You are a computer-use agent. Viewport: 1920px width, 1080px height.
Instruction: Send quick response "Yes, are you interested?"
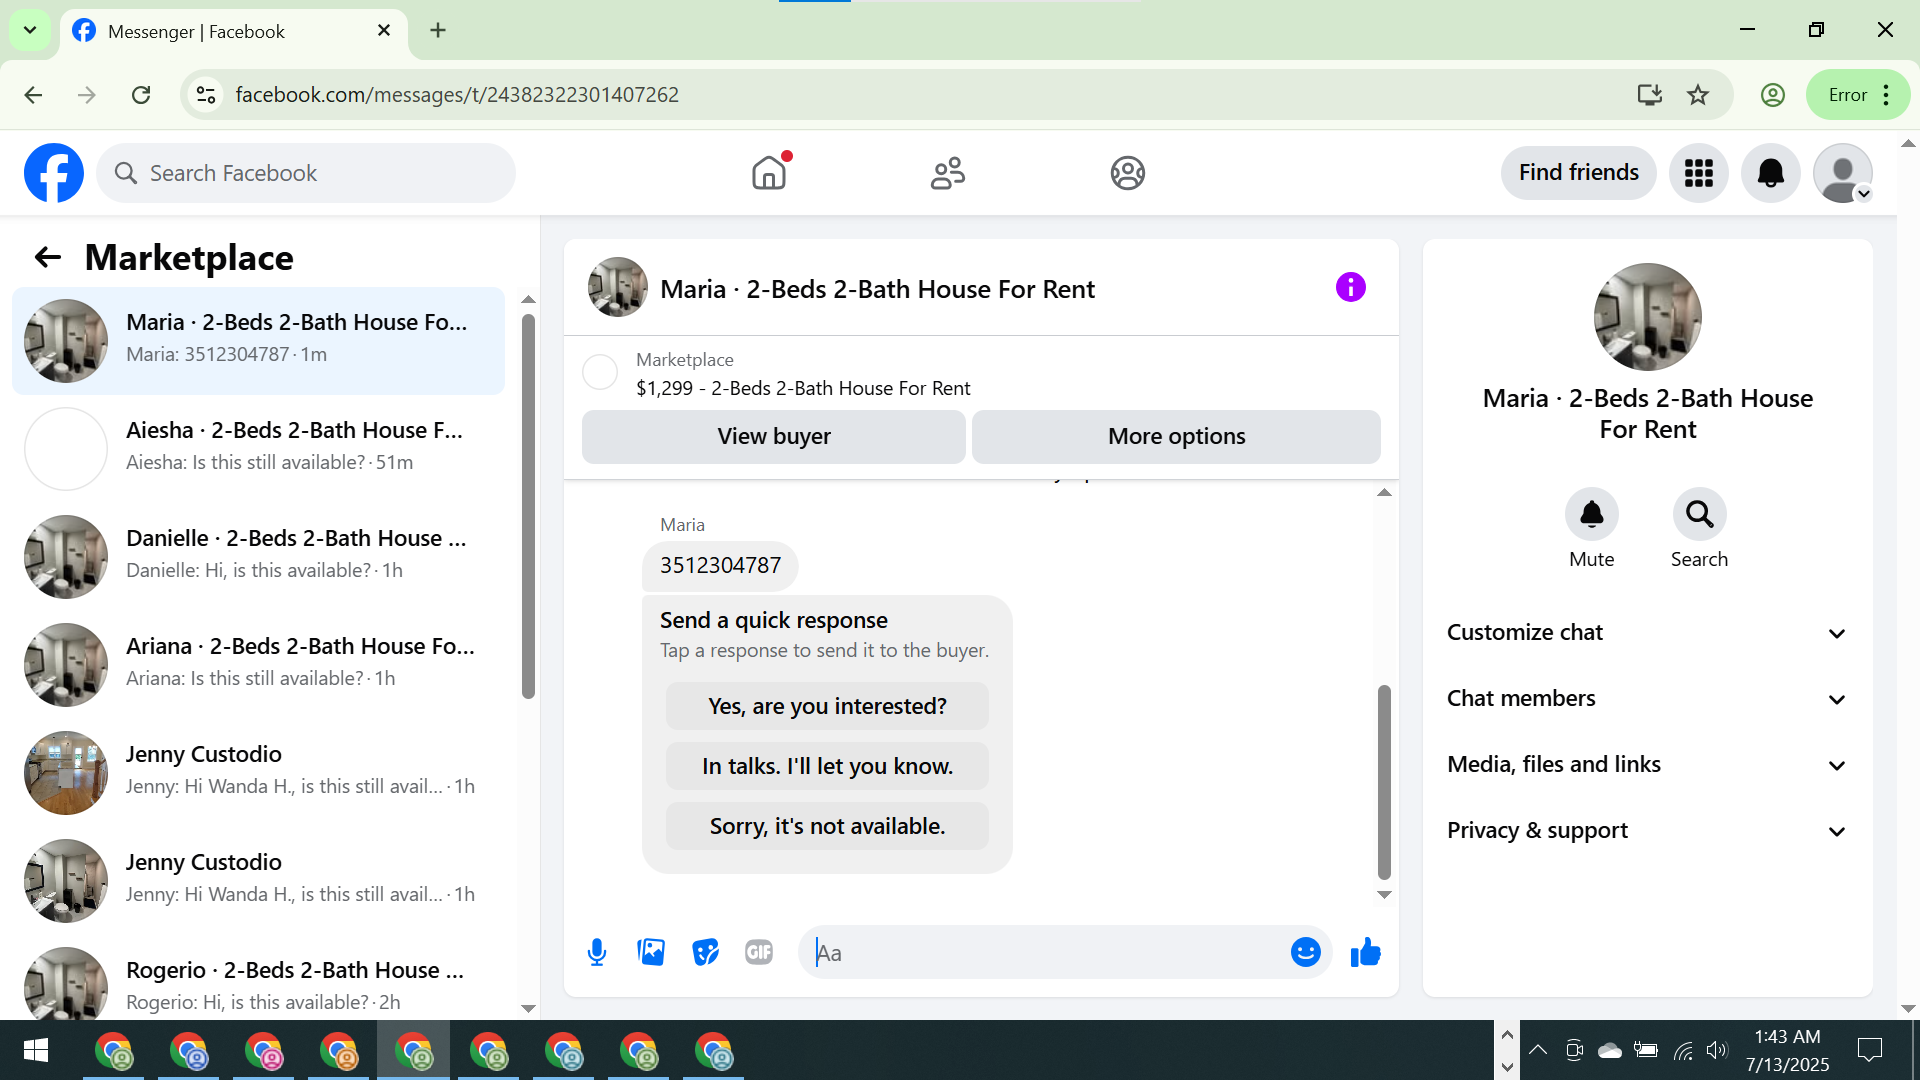coord(827,707)
